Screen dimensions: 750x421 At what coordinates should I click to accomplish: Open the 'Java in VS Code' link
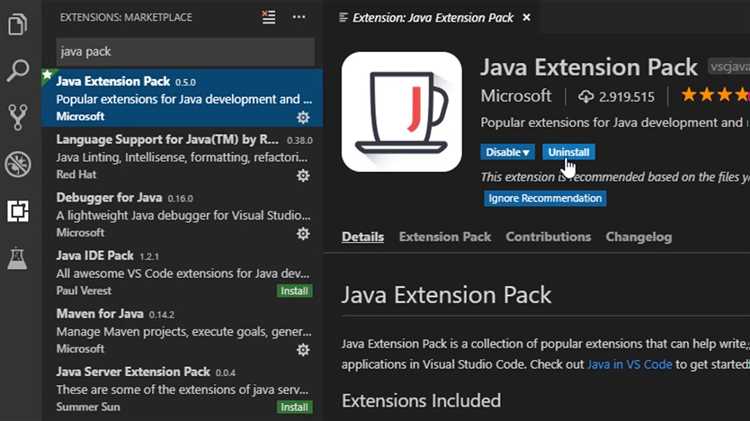629,364
